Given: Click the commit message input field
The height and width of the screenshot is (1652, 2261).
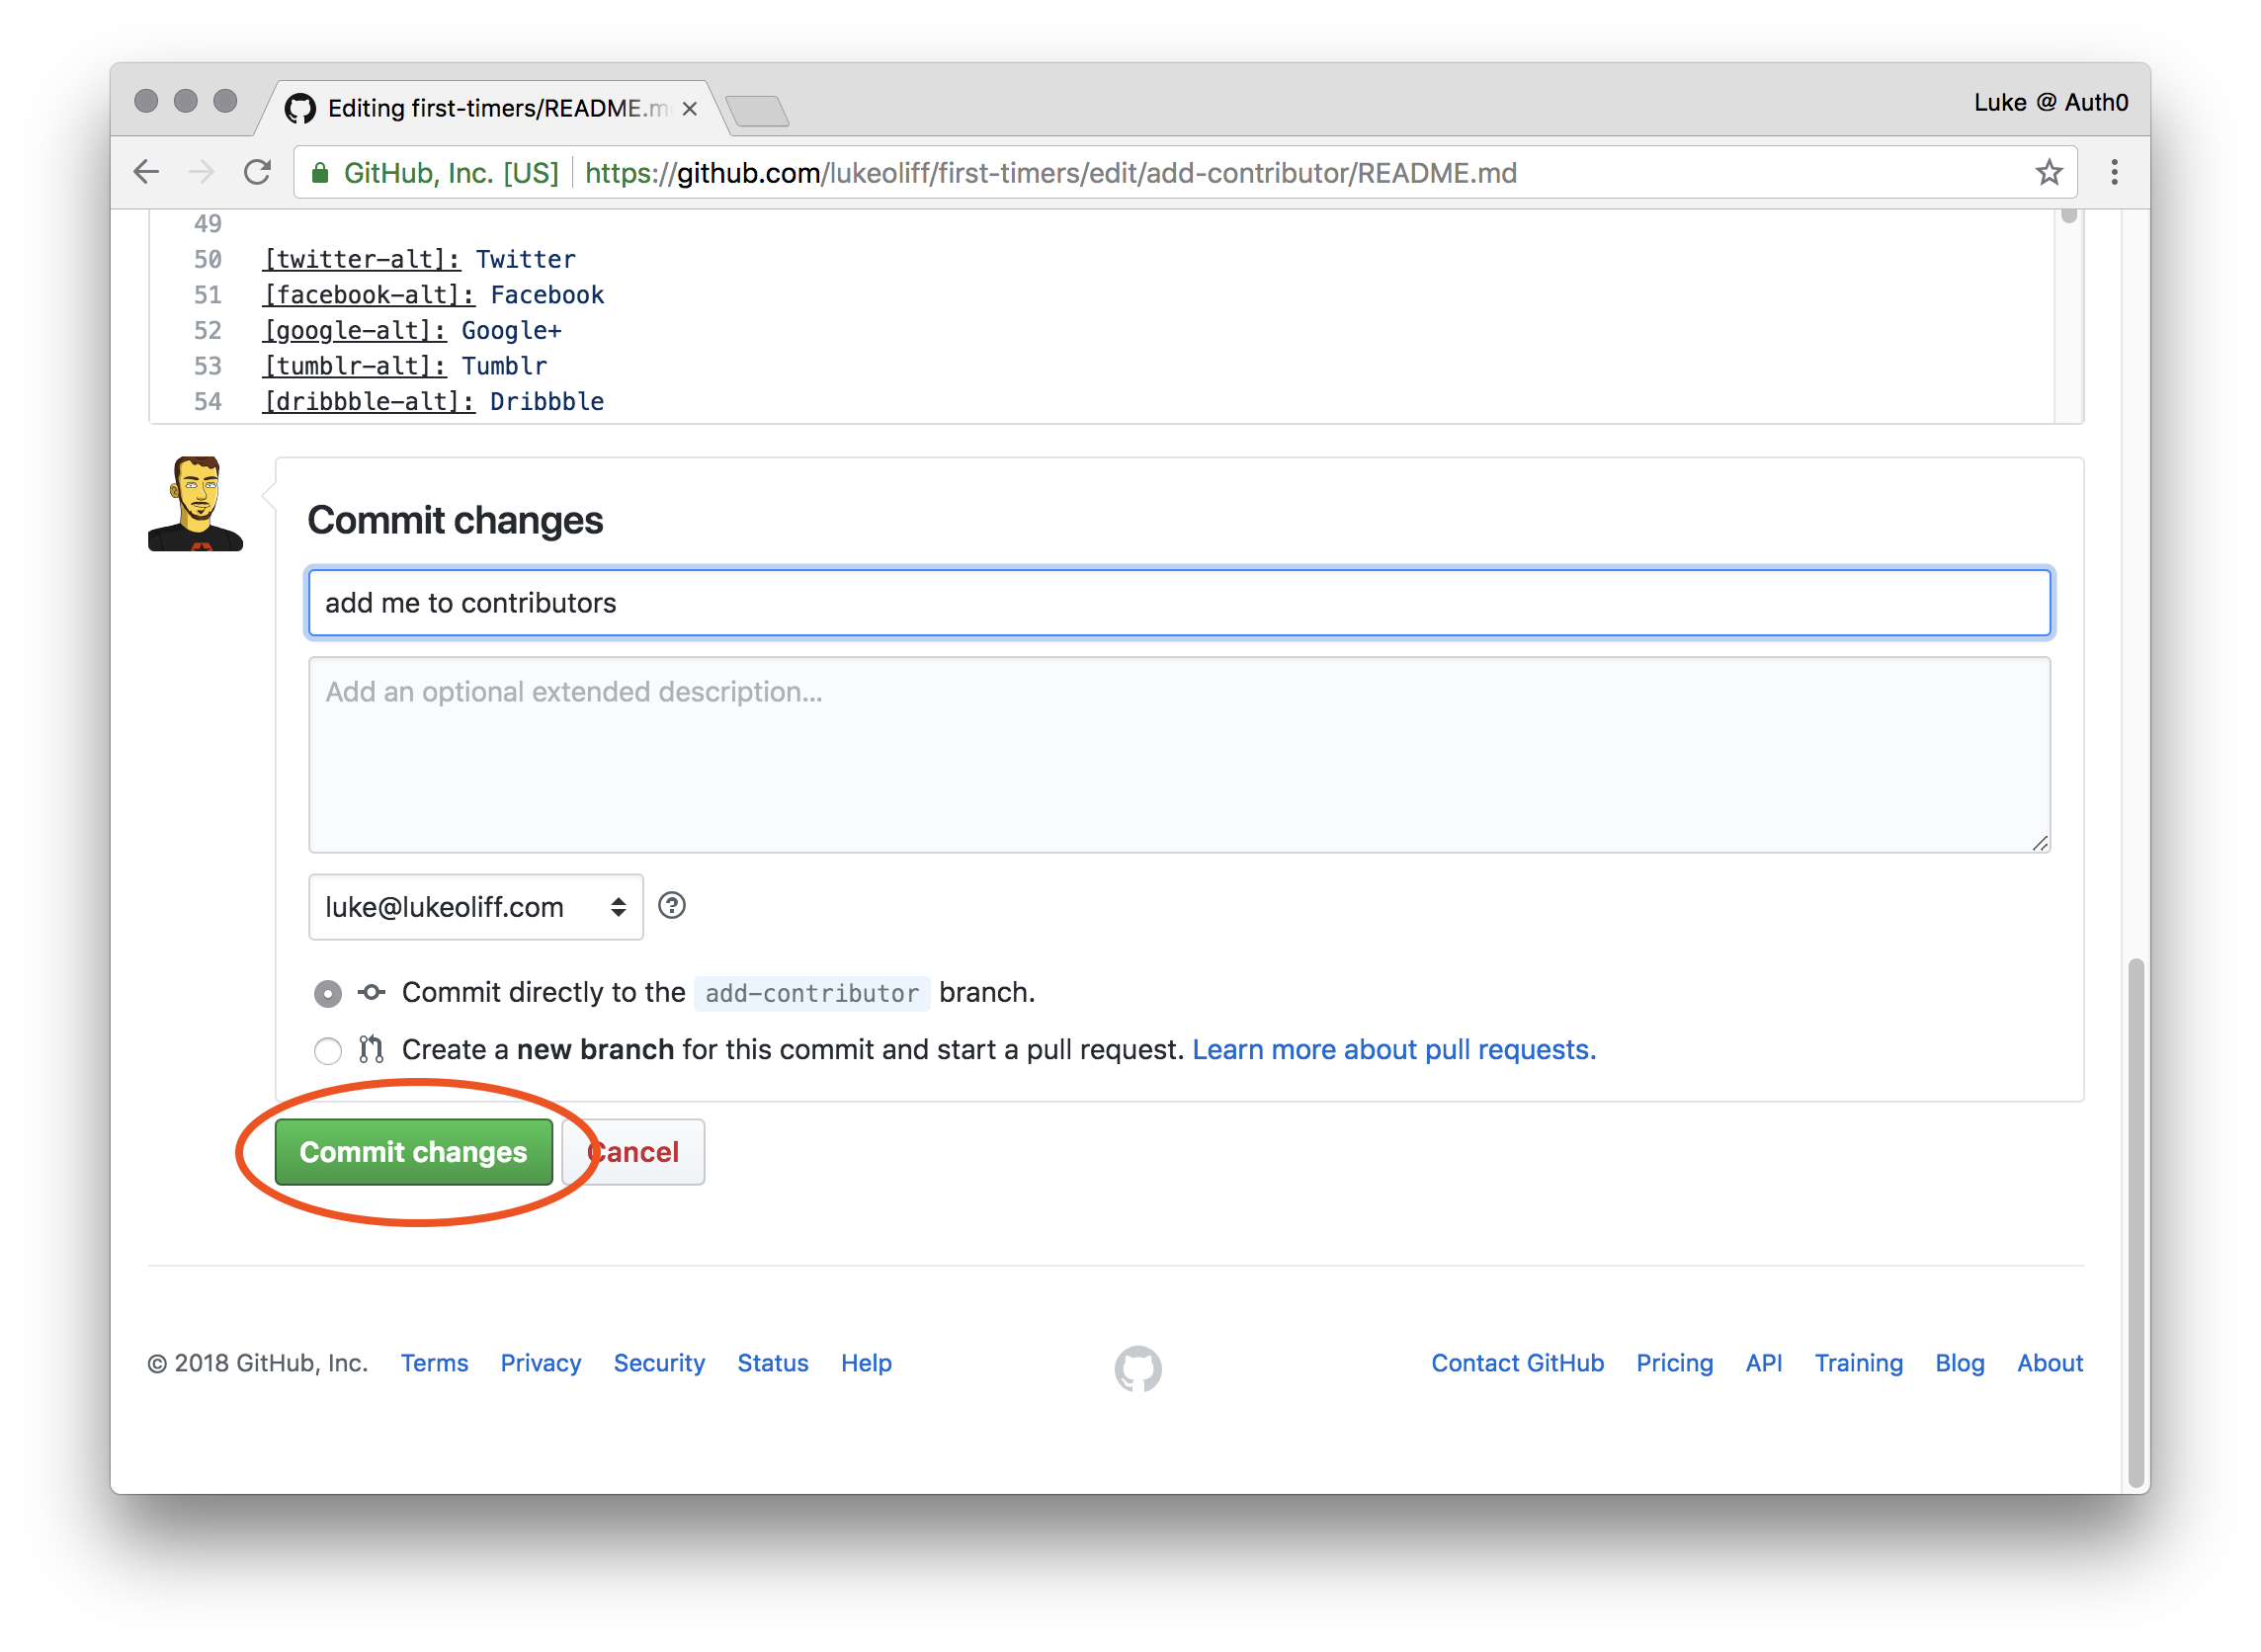Looking at the screenshot, I should tap(1180, 604).
